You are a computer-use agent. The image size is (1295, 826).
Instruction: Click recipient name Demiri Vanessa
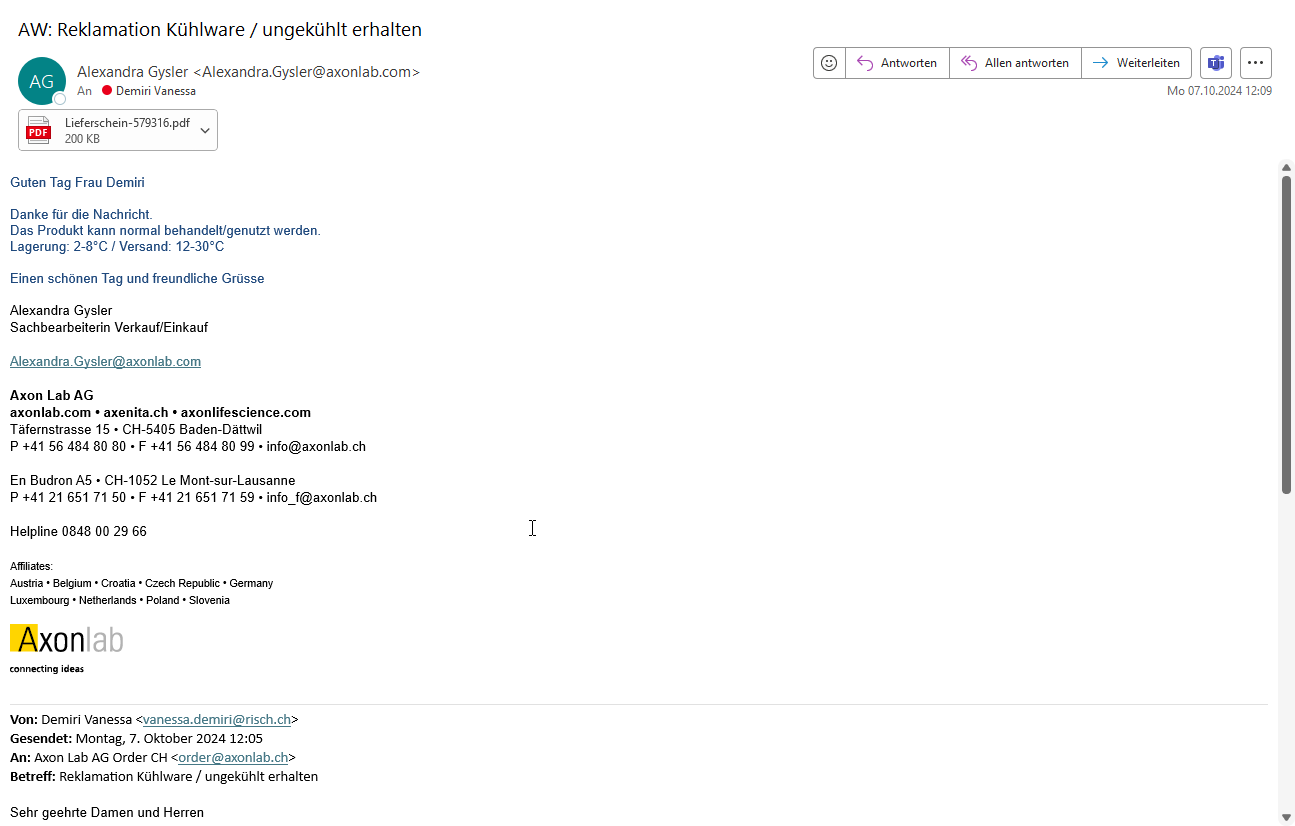156,91
